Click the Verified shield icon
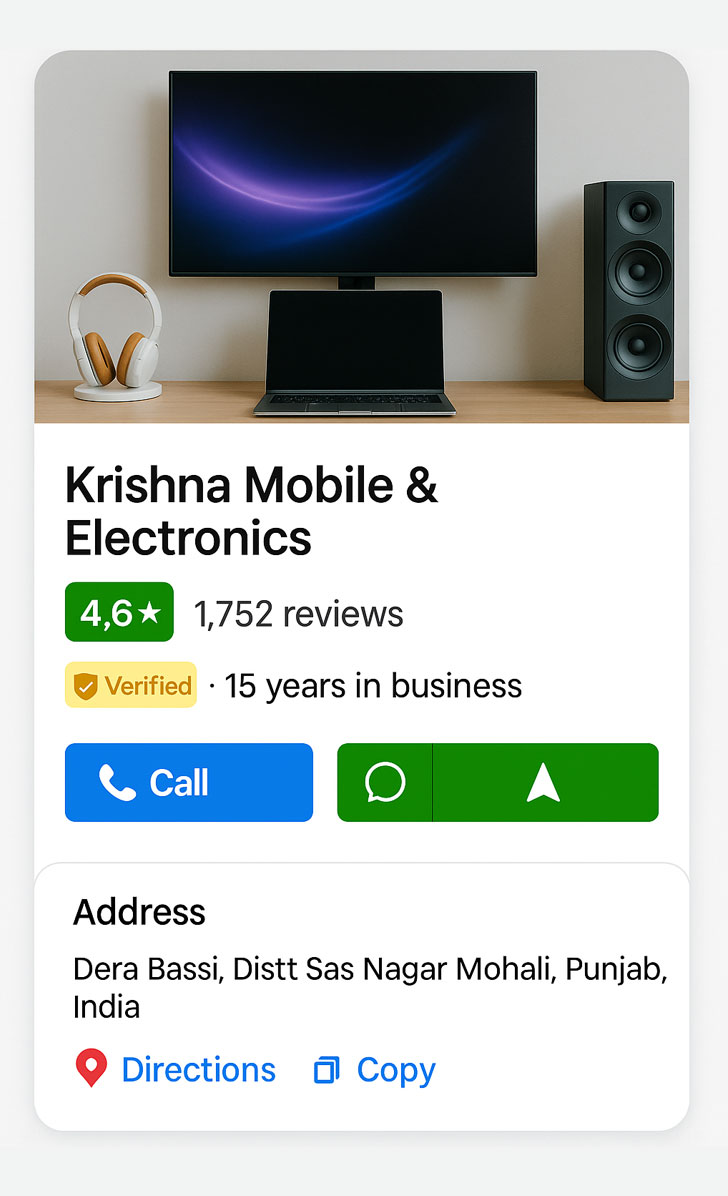 [x=85, y=686]
